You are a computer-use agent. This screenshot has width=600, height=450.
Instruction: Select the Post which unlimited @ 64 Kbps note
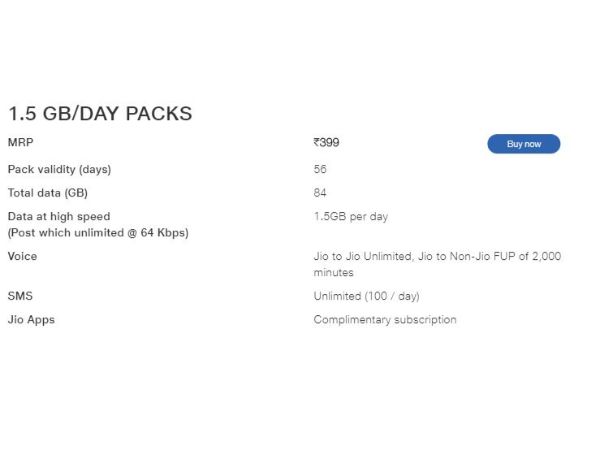click(x=98, y=233)
